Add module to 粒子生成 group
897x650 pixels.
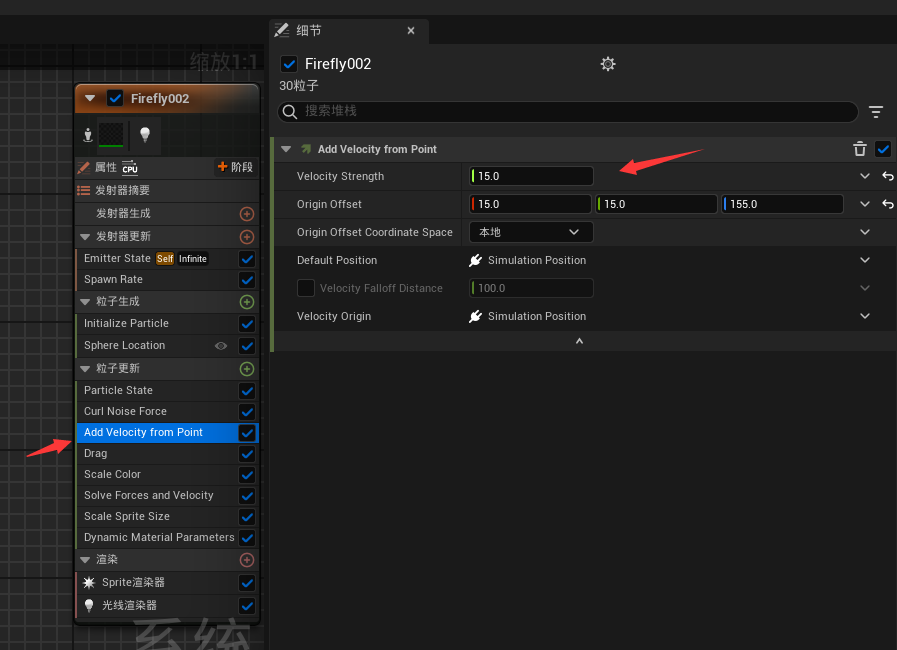click(x=247, y=302)
